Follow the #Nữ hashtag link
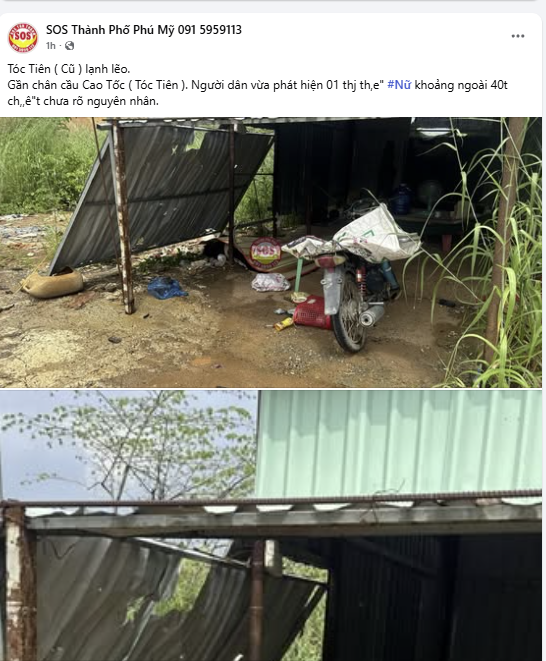Screen dimensions: 546x661 399,85
